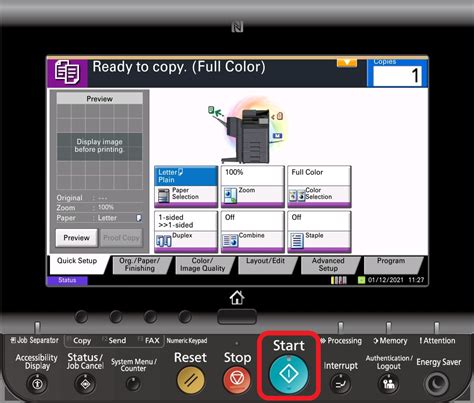Tap the Numeric Keypad label

click(187, 341)
